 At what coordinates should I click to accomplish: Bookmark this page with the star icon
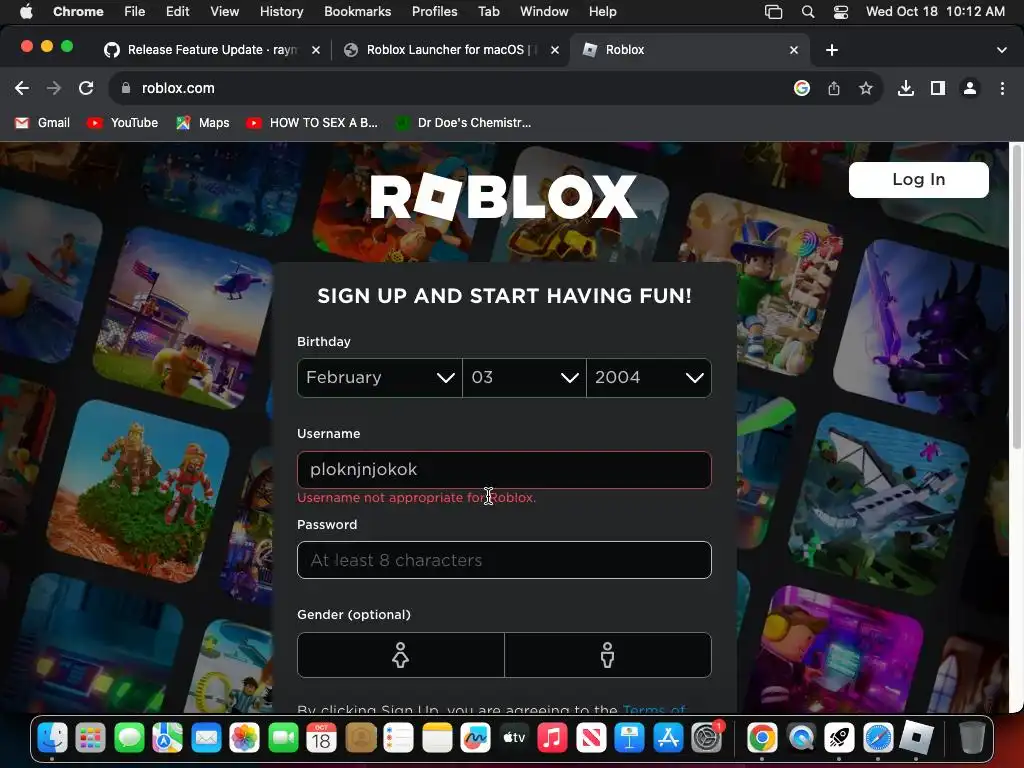[x=865, y=88]
